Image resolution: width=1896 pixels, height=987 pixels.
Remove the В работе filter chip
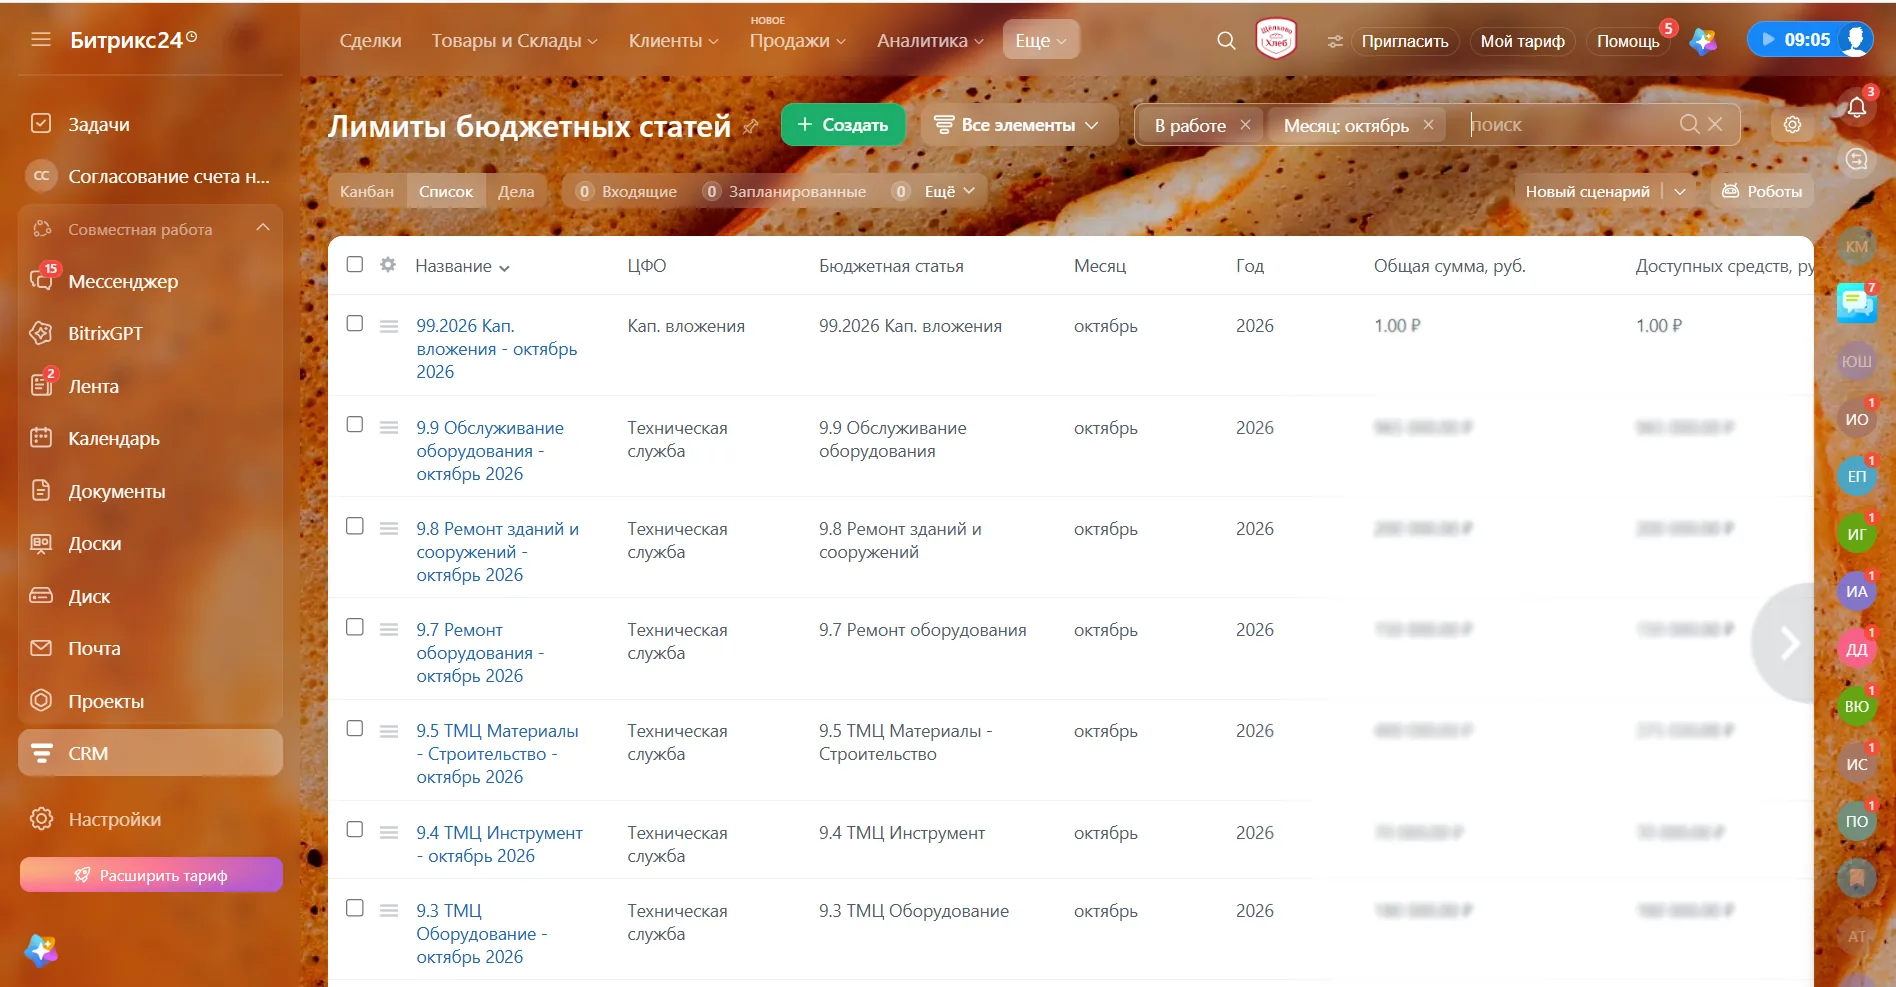click(x=1245, y=125)
